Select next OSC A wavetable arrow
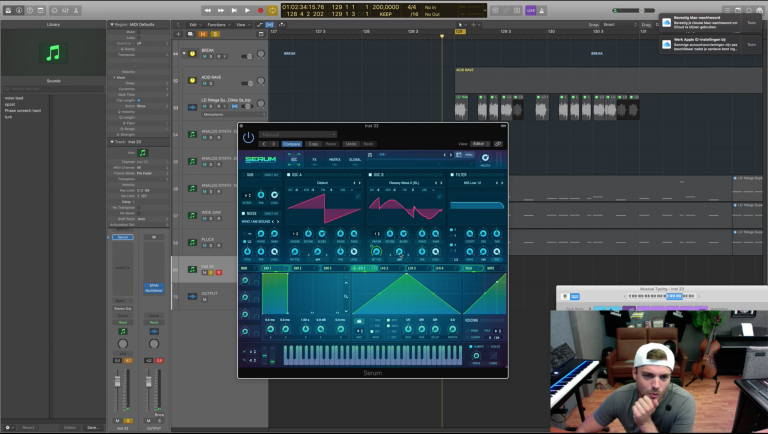The image size is (768, 434). point(360,183)
